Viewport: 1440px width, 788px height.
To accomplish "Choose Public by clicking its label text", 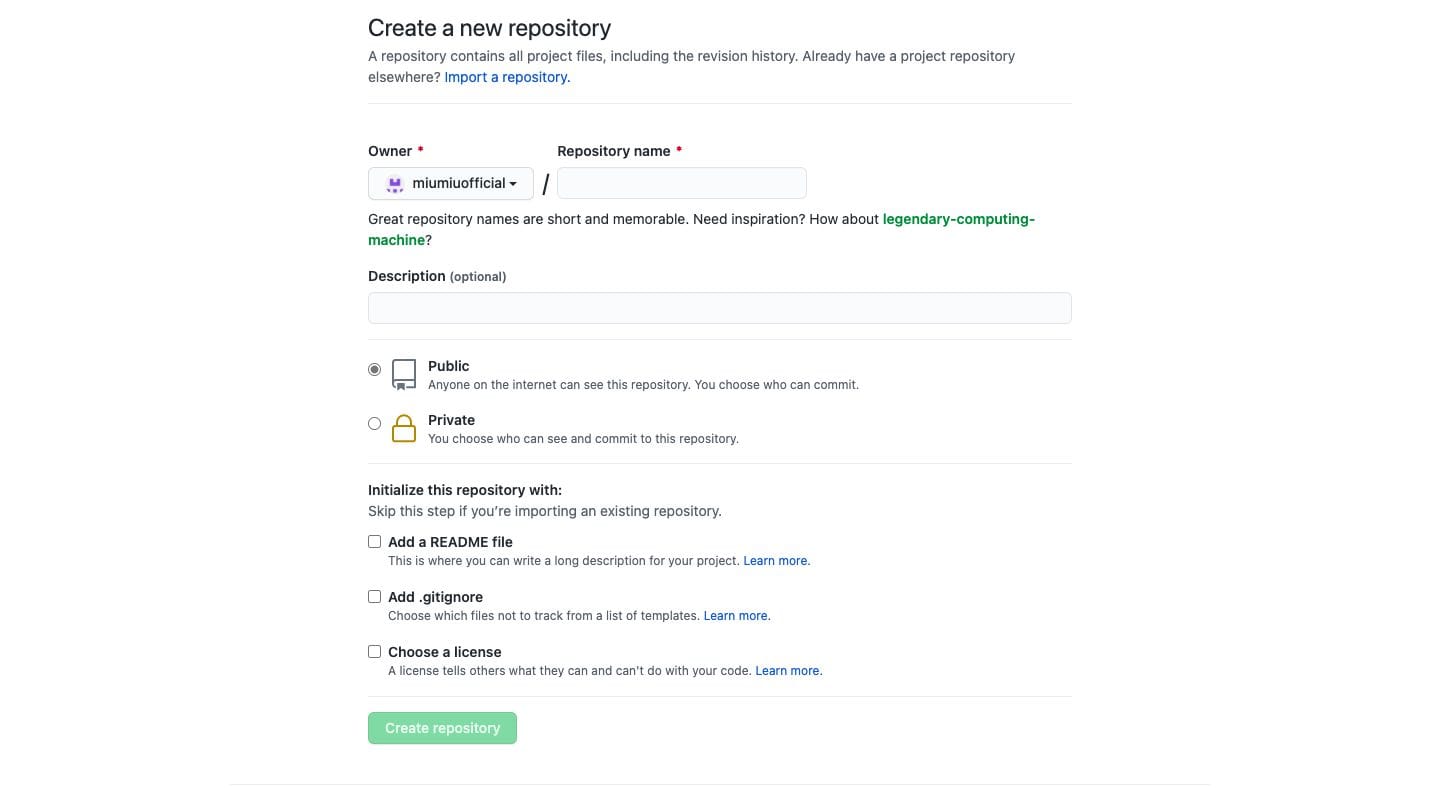I will [448, 366].
